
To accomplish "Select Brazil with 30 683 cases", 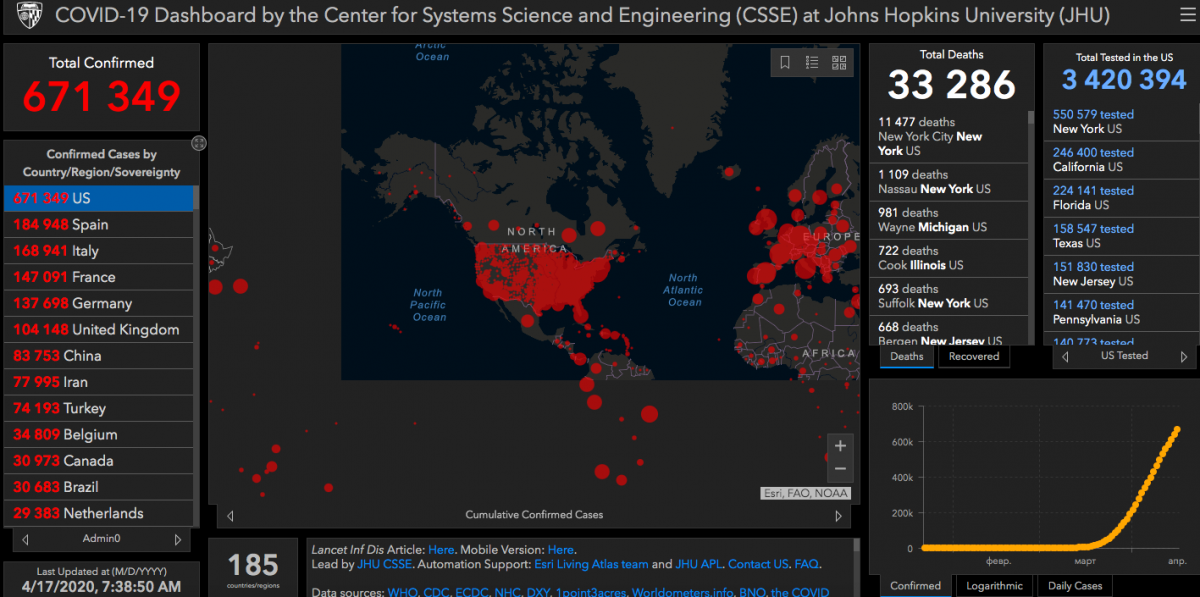I will pos(99,487).
